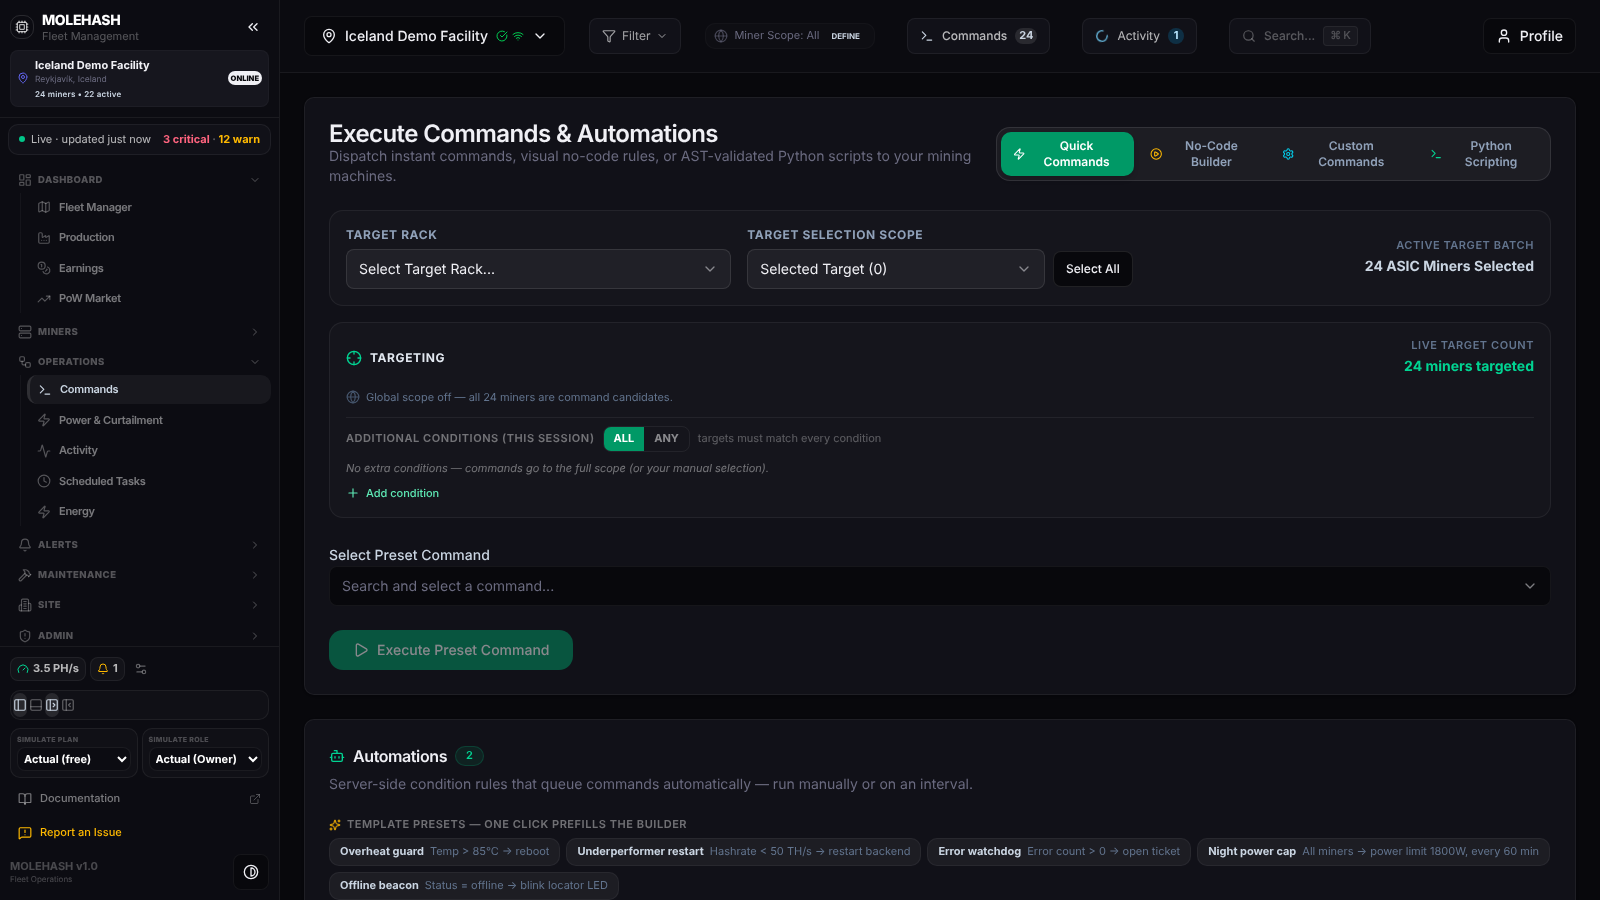Apply the Overheat guard template preset

[x=444, y=852]
